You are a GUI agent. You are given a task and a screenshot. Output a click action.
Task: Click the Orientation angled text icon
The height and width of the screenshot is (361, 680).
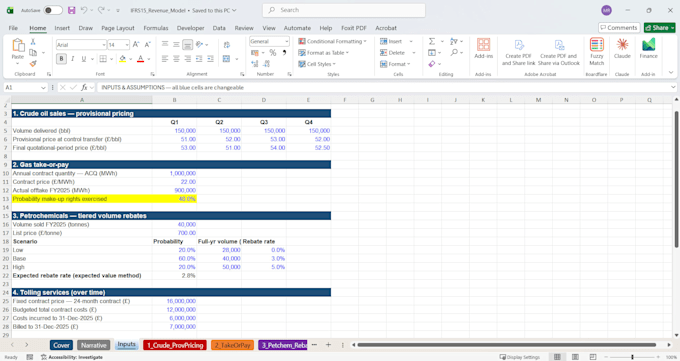click(199, 44)
